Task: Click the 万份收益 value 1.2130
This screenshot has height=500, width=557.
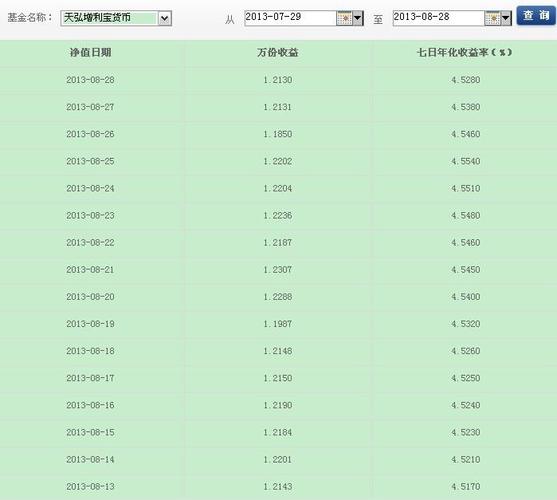Action: (278, 80)
